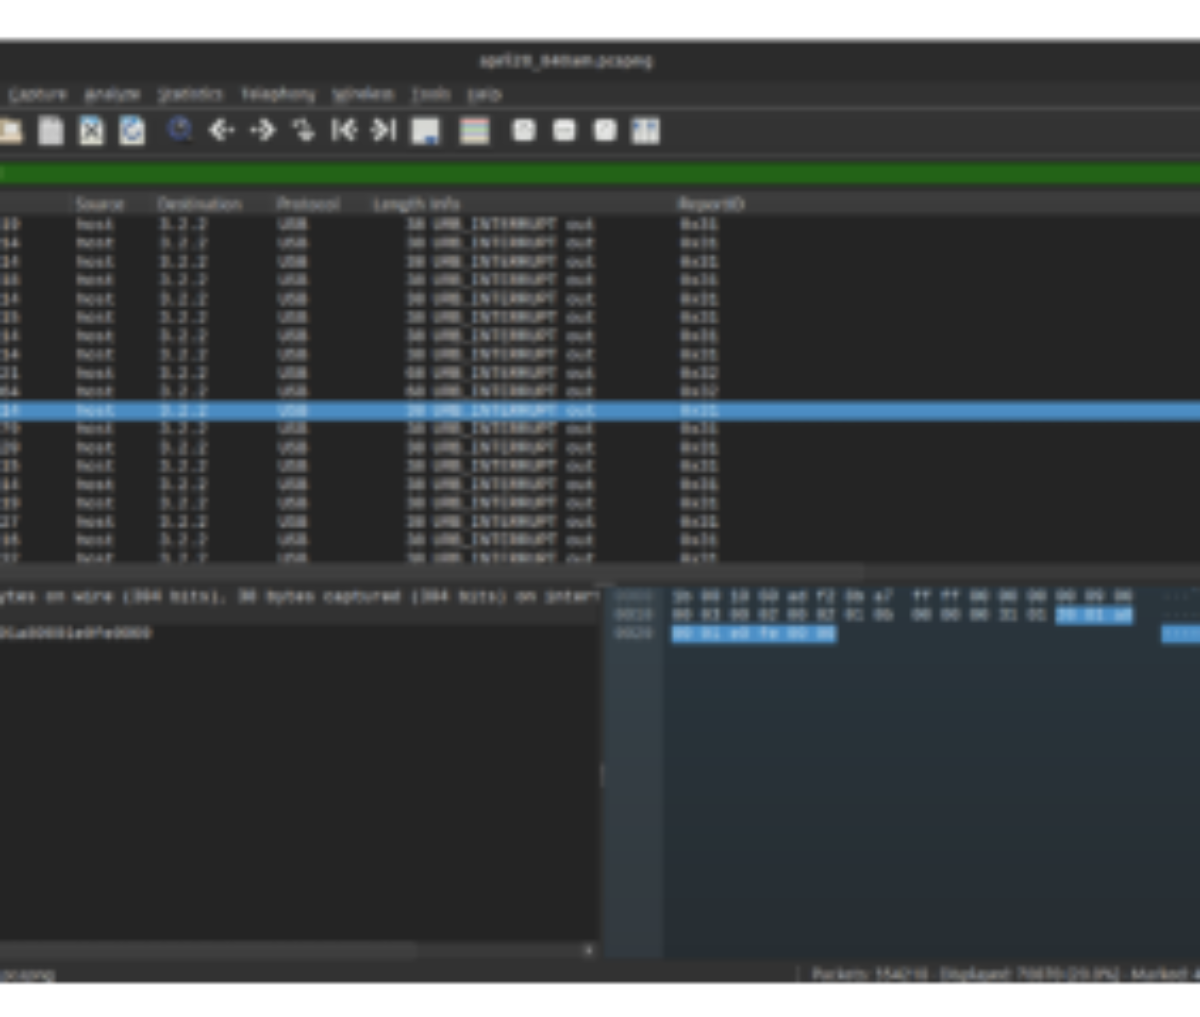Open the Telephony menu
The width and height of the screenshot is (1200, 1017).
point(278,94)
